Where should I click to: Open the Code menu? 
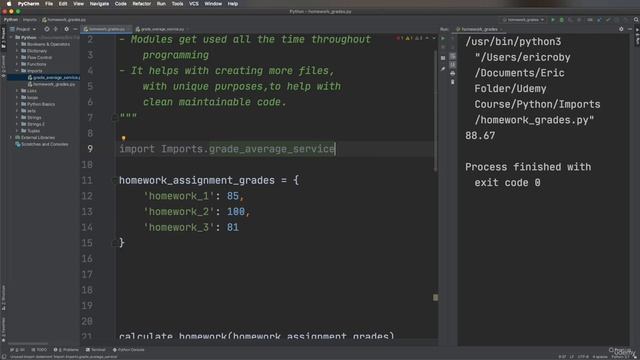coord(120,4)
